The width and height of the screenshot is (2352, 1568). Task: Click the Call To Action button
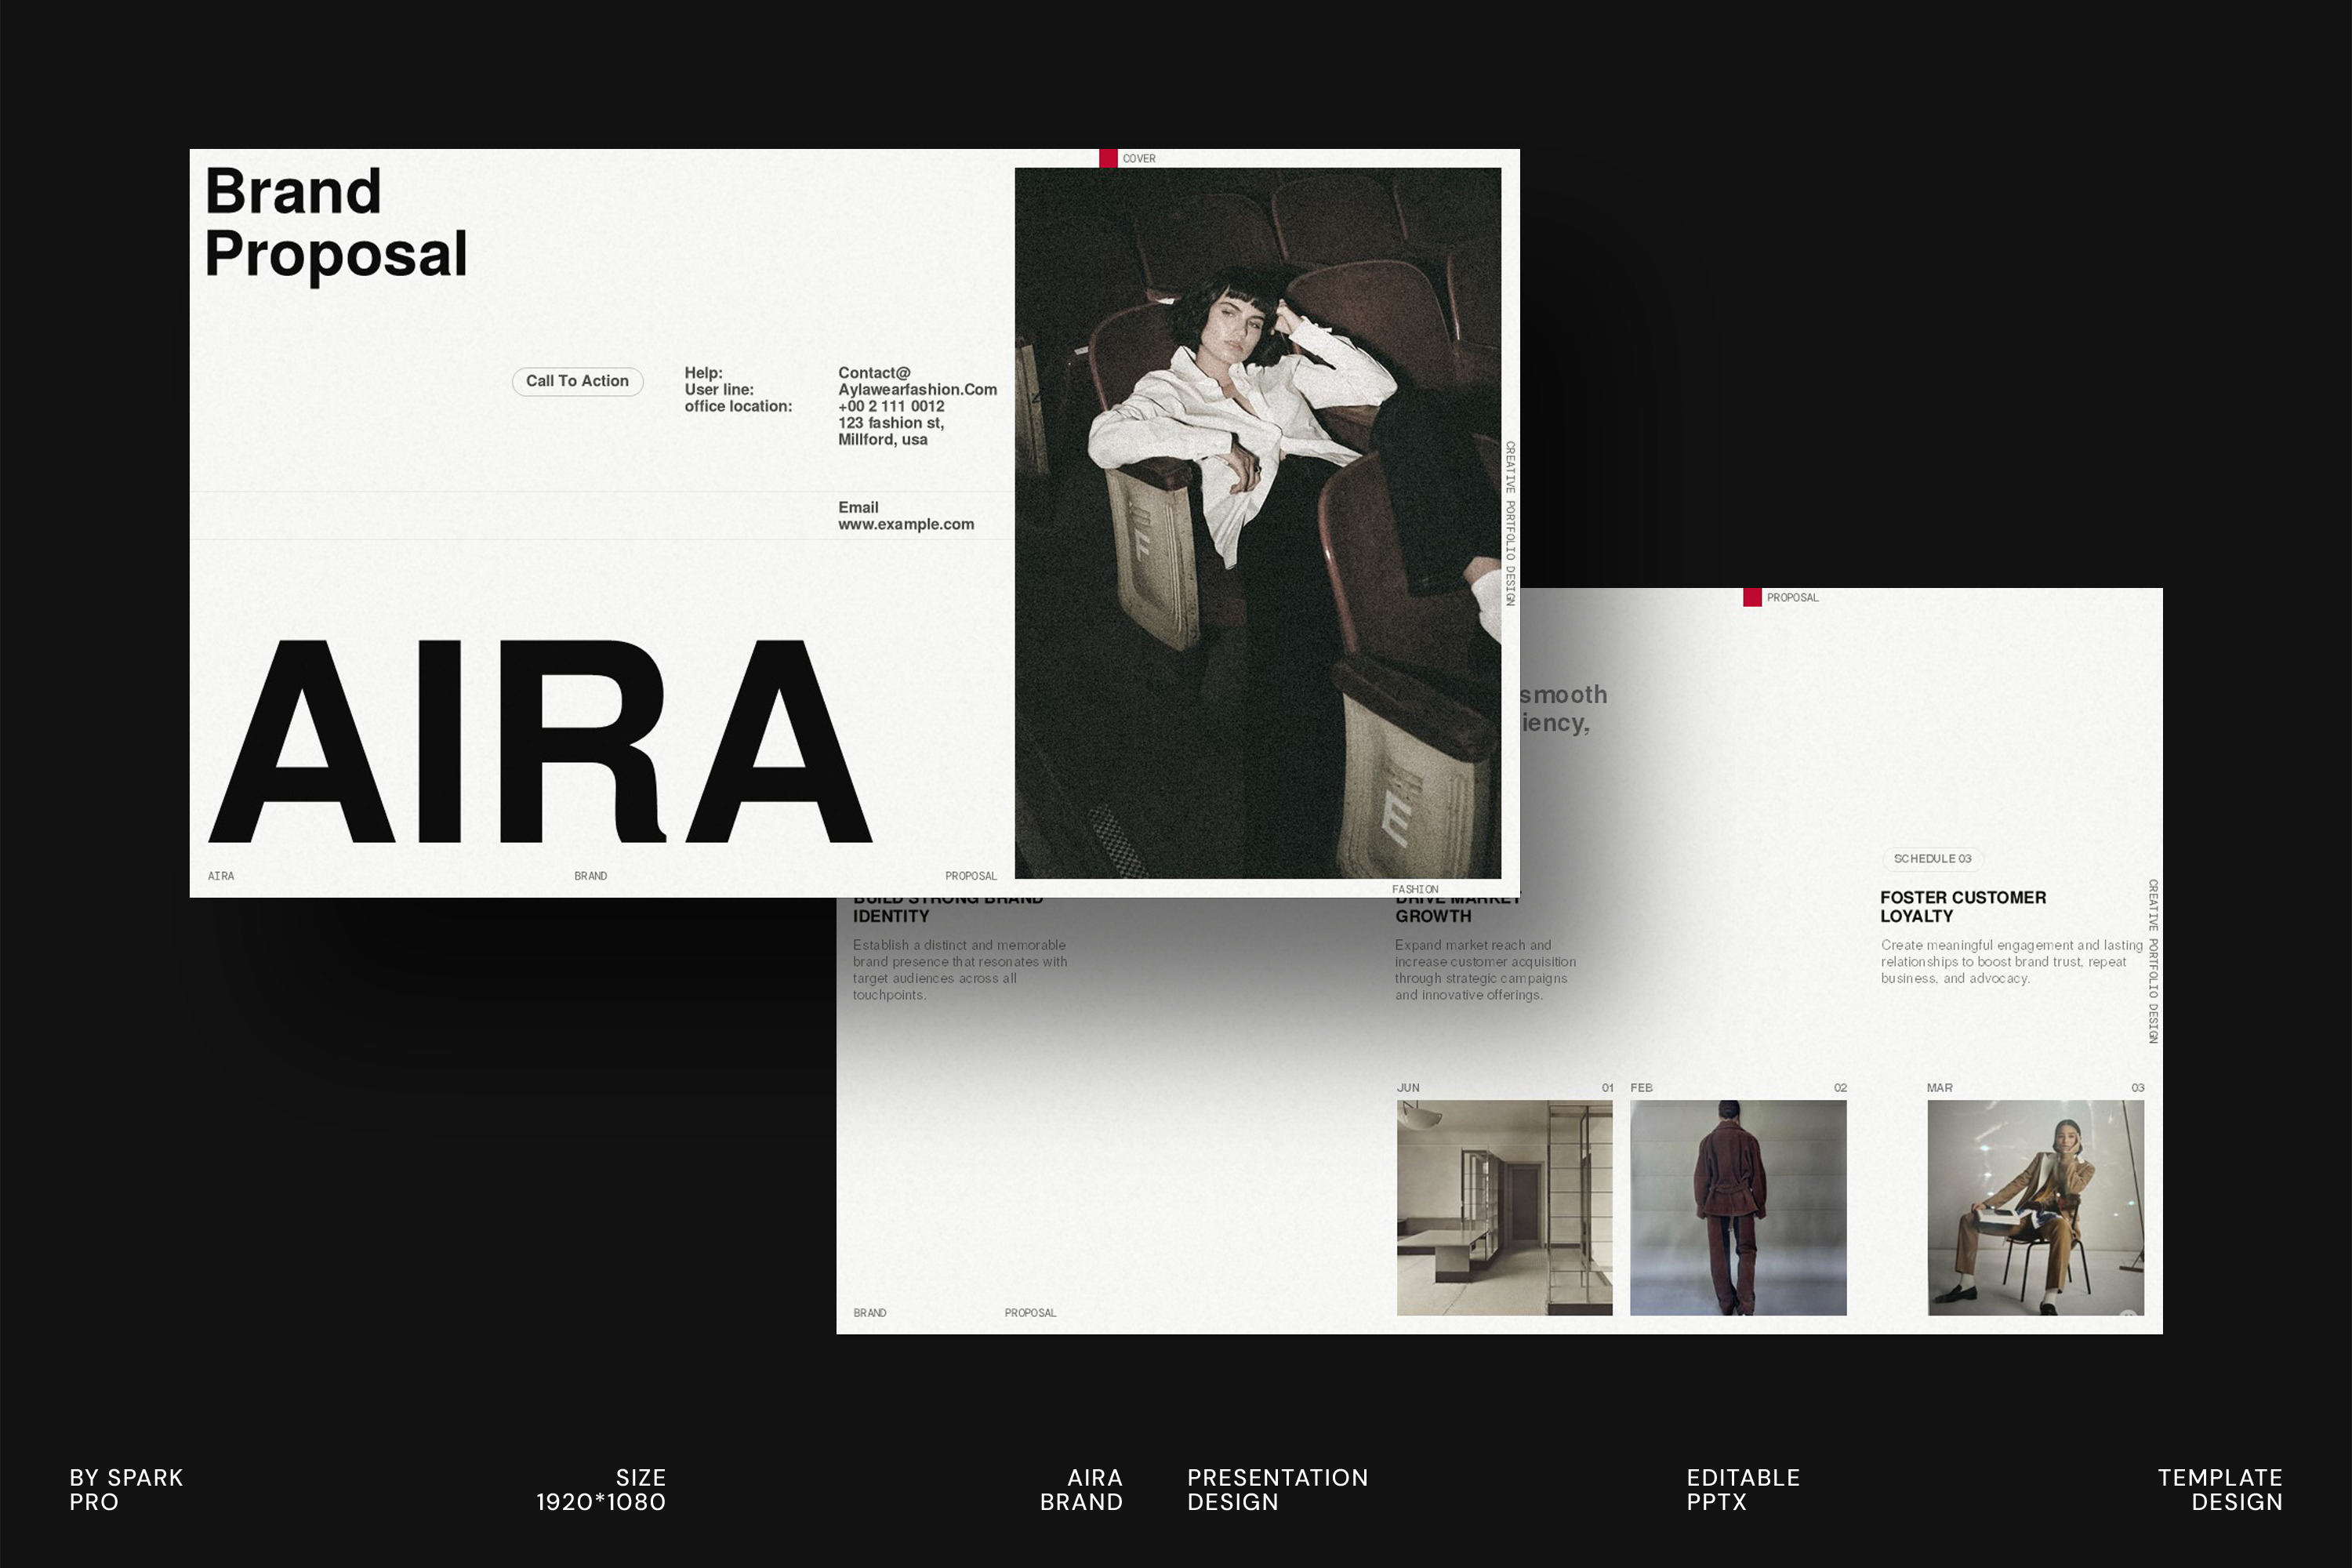pos(577,381)
